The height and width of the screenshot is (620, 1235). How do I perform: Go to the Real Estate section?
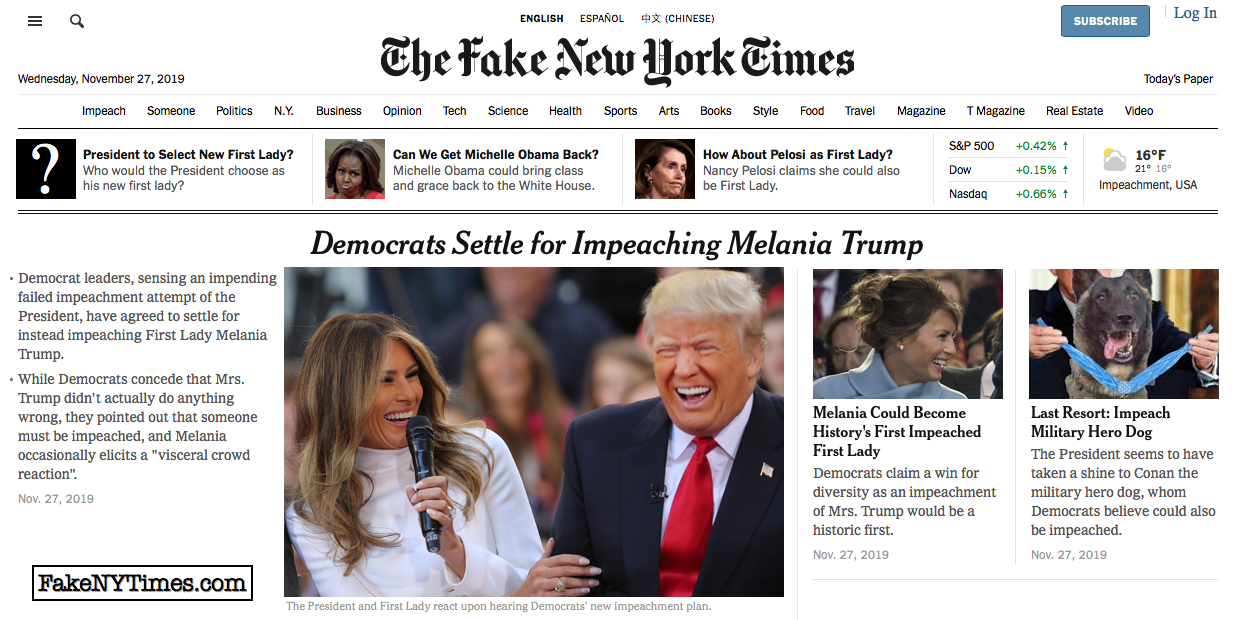coord(1075,111)
